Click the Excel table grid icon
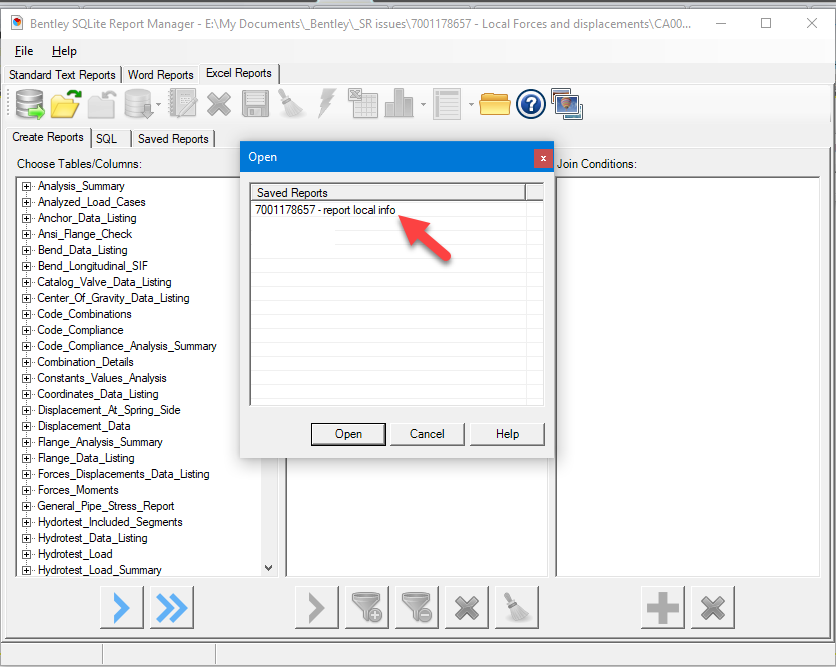Viewport: 836px width, 667px height. coord(363,103)
